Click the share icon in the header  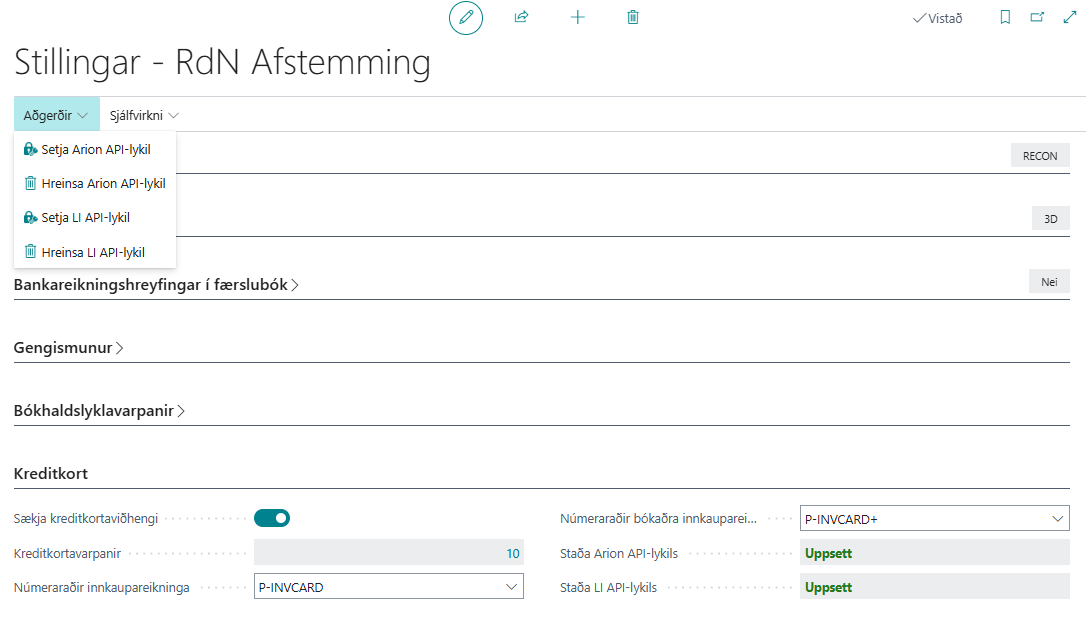521,17
